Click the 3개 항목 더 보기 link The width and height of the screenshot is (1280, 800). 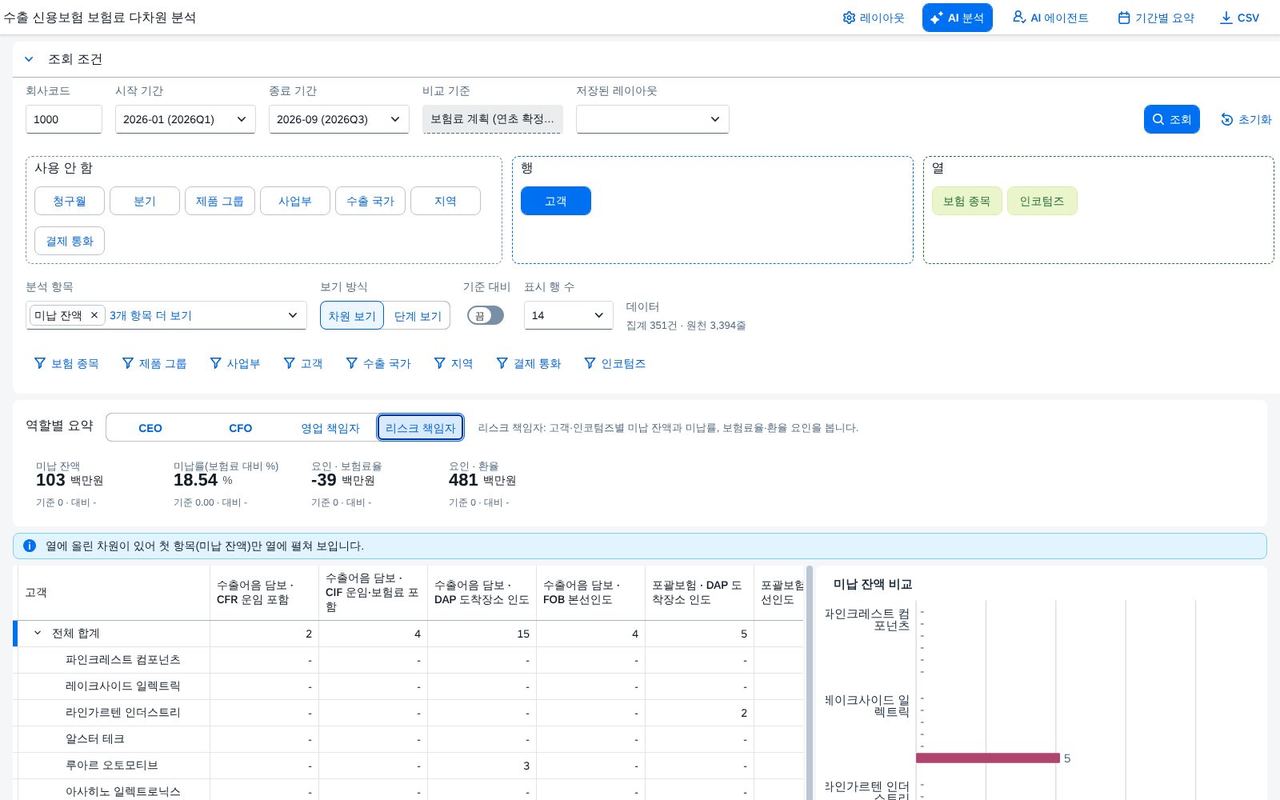pyautogui.click(x=151, y=315)
